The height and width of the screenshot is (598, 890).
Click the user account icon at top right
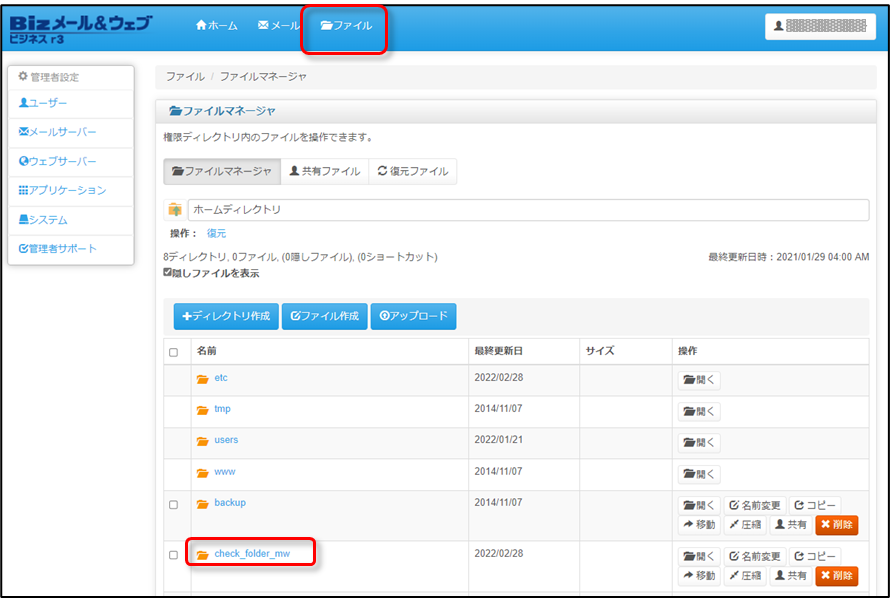[779, 26]
